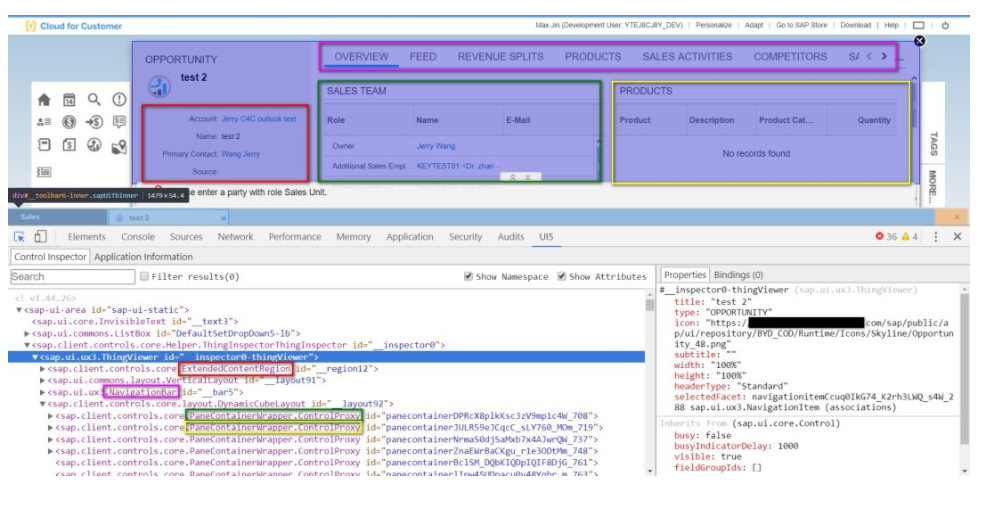Screen dimensions: 984x520
Task: Expand the DefaultSetDropDown5-lb ListBox node
Action: (x=27, y=334)
